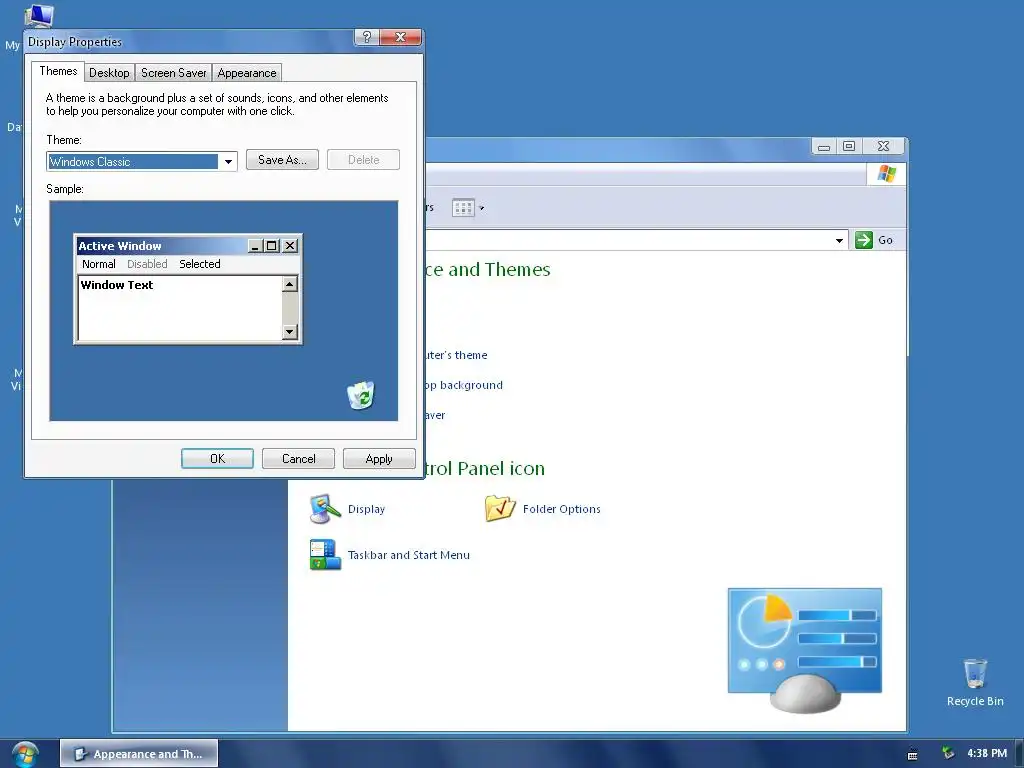Close the Display Properties dialog

coord(400,37)
